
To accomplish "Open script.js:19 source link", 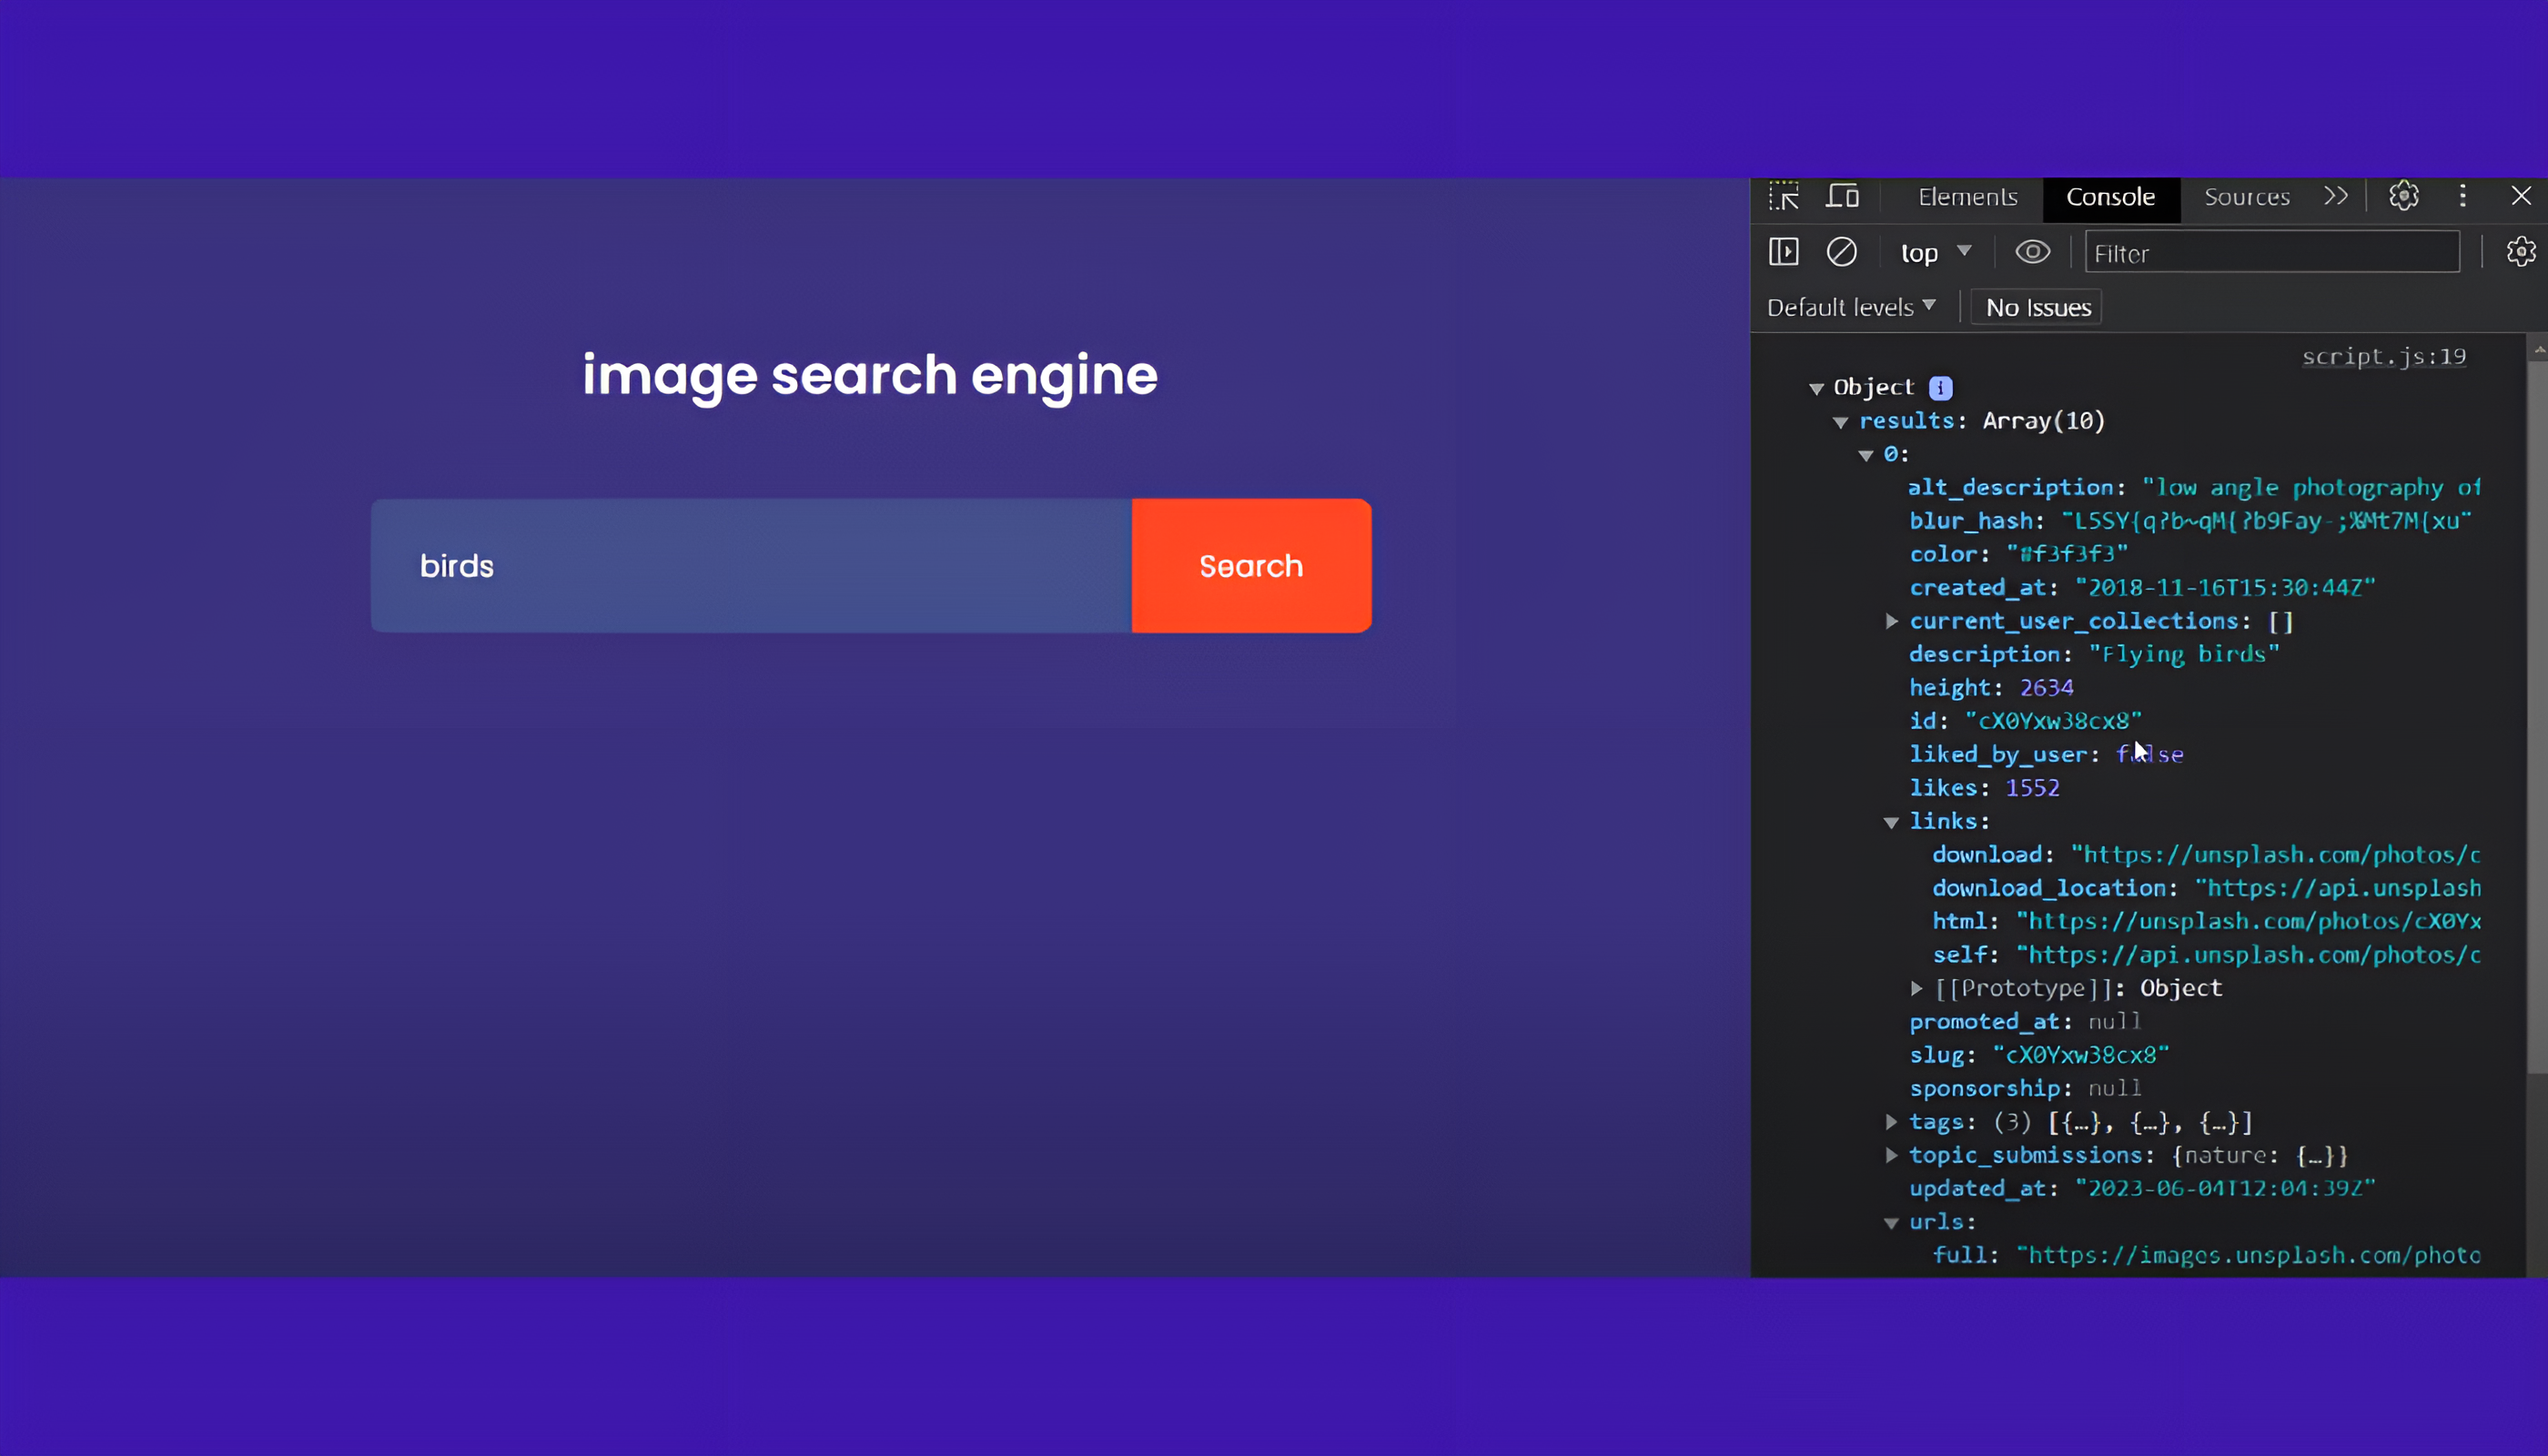I will [2383, 356].
